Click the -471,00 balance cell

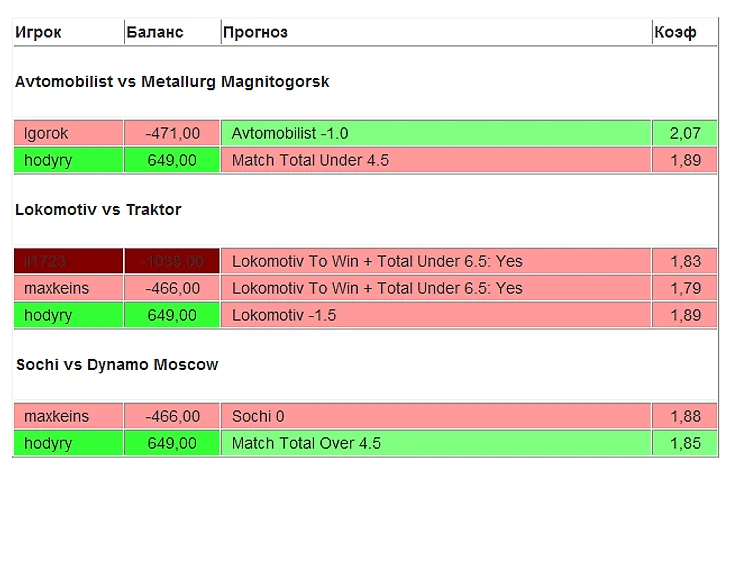click(172, 133)
